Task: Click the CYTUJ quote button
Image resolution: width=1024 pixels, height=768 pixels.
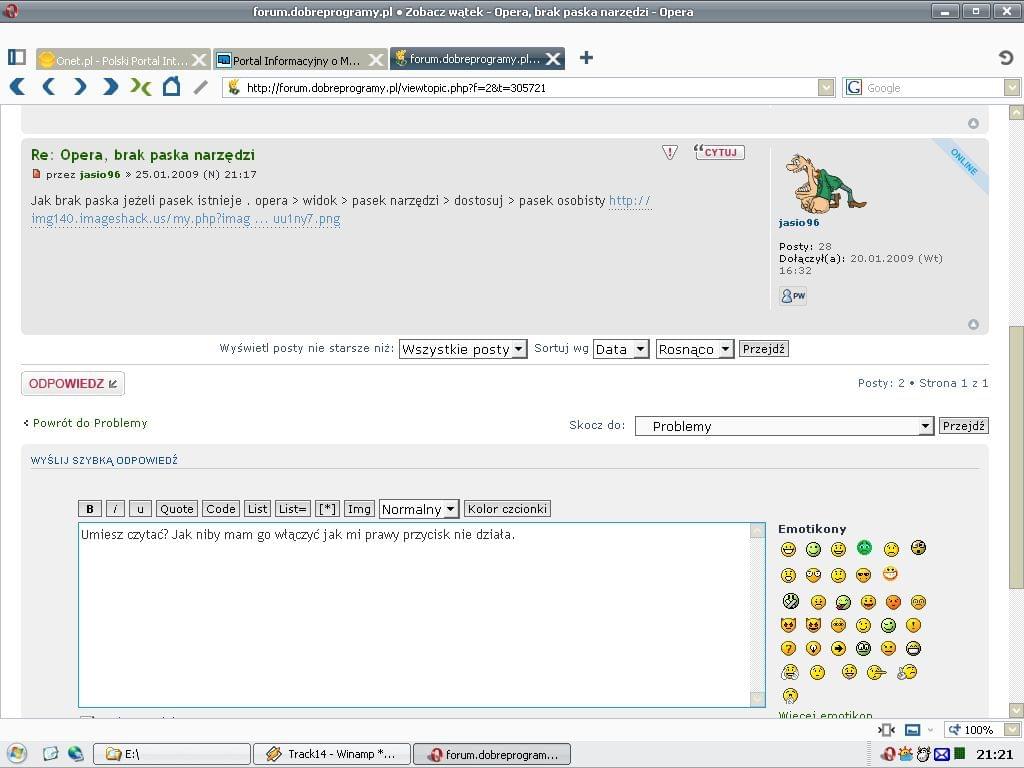Action: coord(719,152)
